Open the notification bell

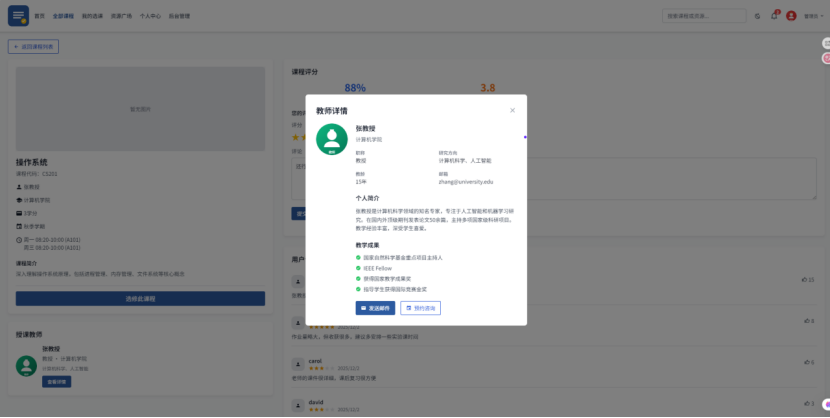tap(774, 16)
